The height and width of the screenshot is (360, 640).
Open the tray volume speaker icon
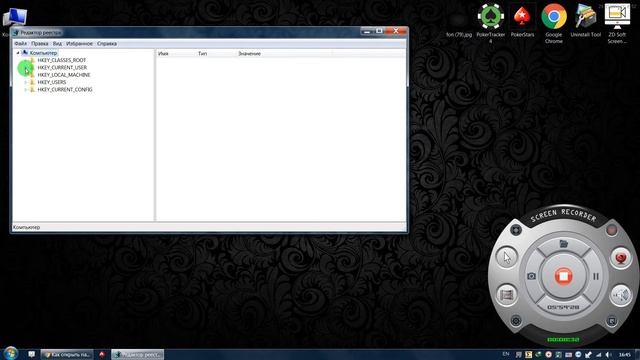click(608, 355)
